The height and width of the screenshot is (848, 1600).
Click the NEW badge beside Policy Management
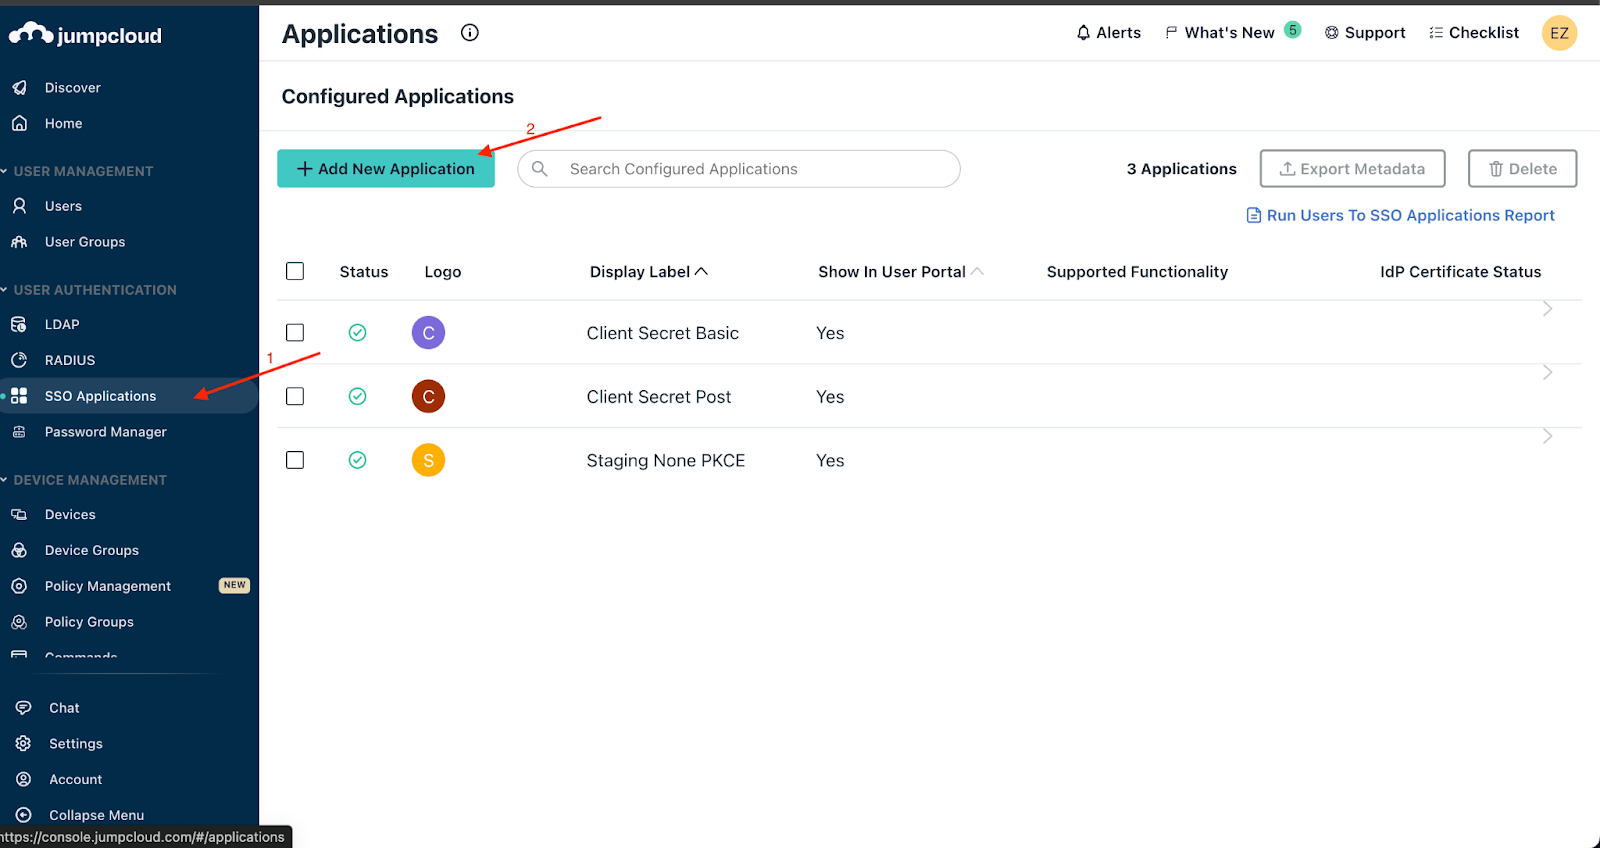[234, 585]
